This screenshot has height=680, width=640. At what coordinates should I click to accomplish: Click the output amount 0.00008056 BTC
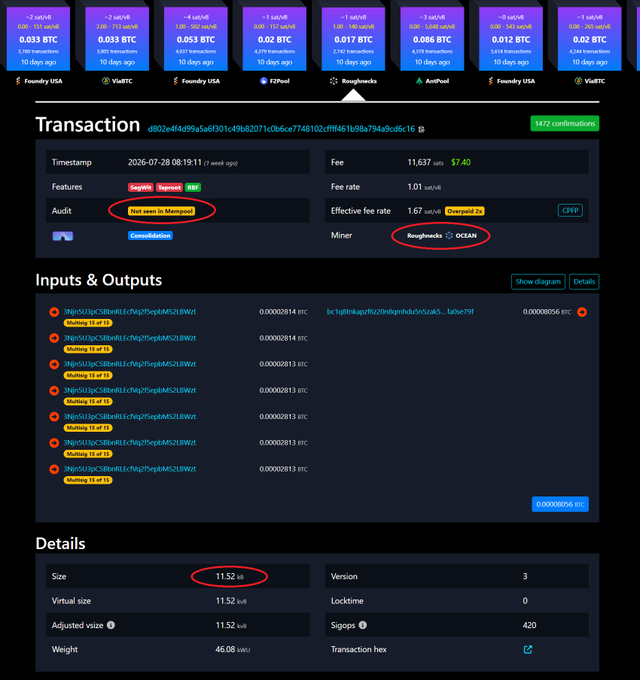[547, 312]
